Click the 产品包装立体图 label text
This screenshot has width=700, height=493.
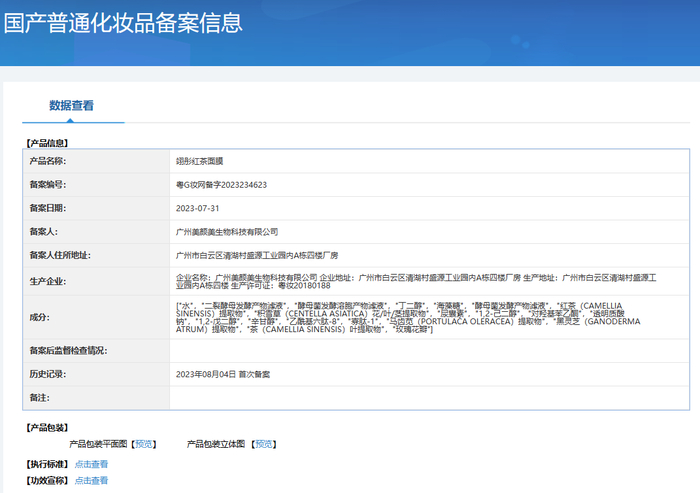[216, 444]
